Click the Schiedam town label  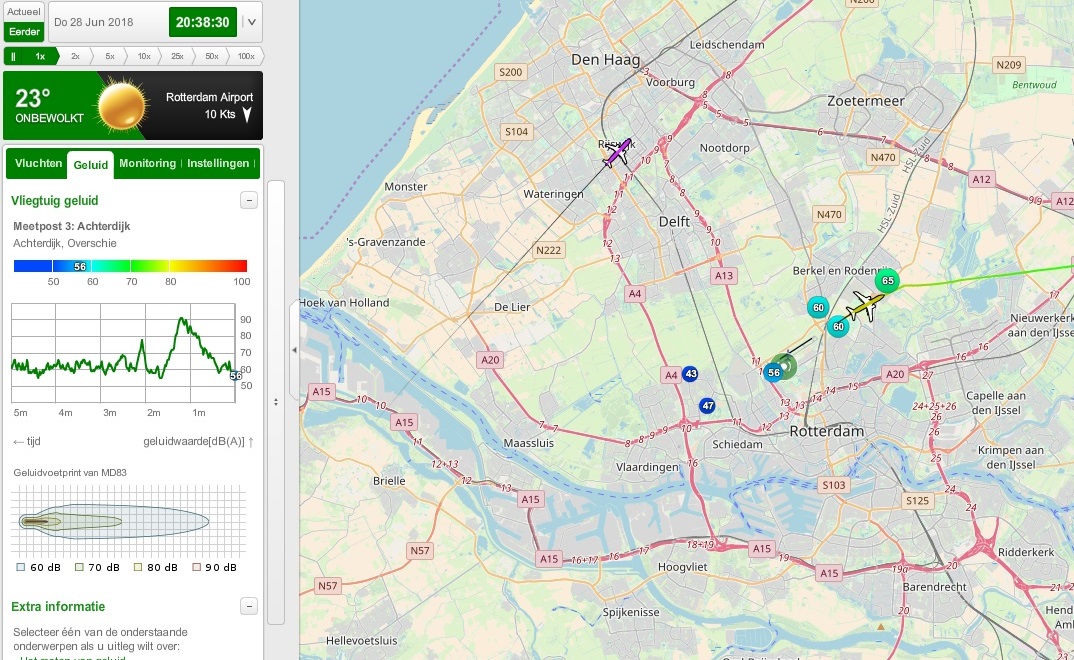click(737, 444)
